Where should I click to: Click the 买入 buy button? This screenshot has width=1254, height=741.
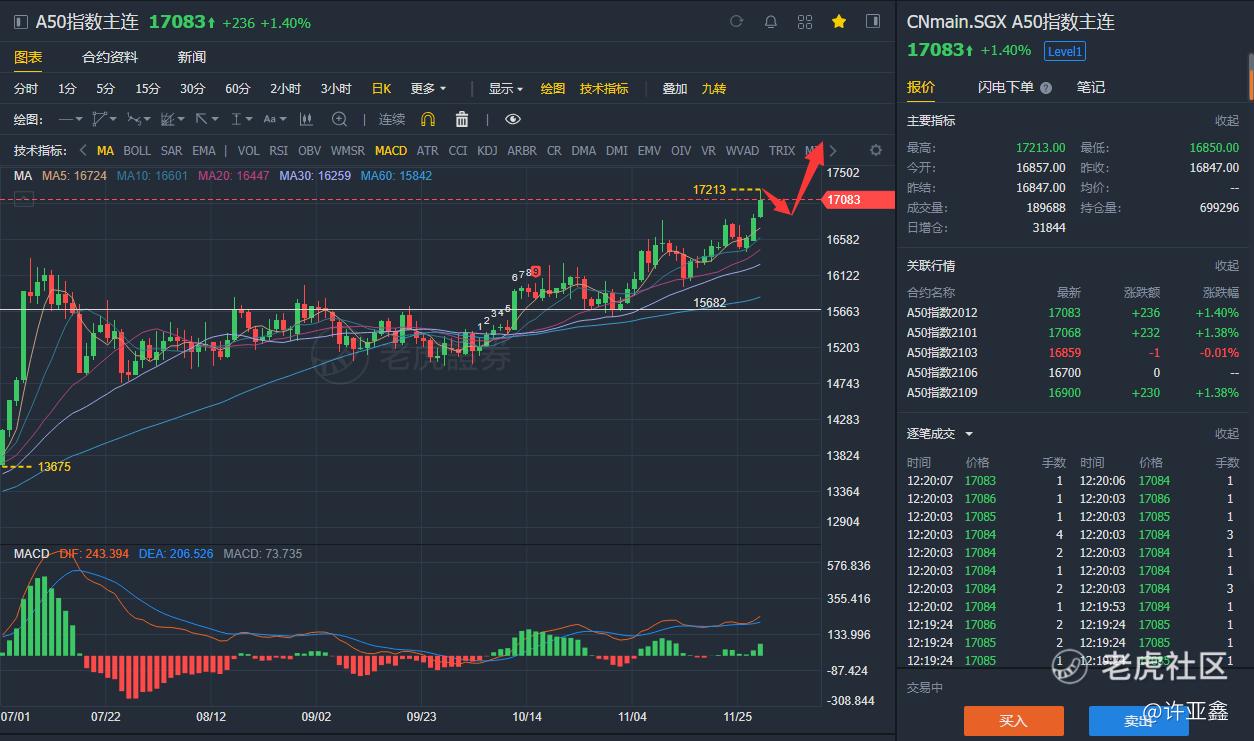point(1013,721)
